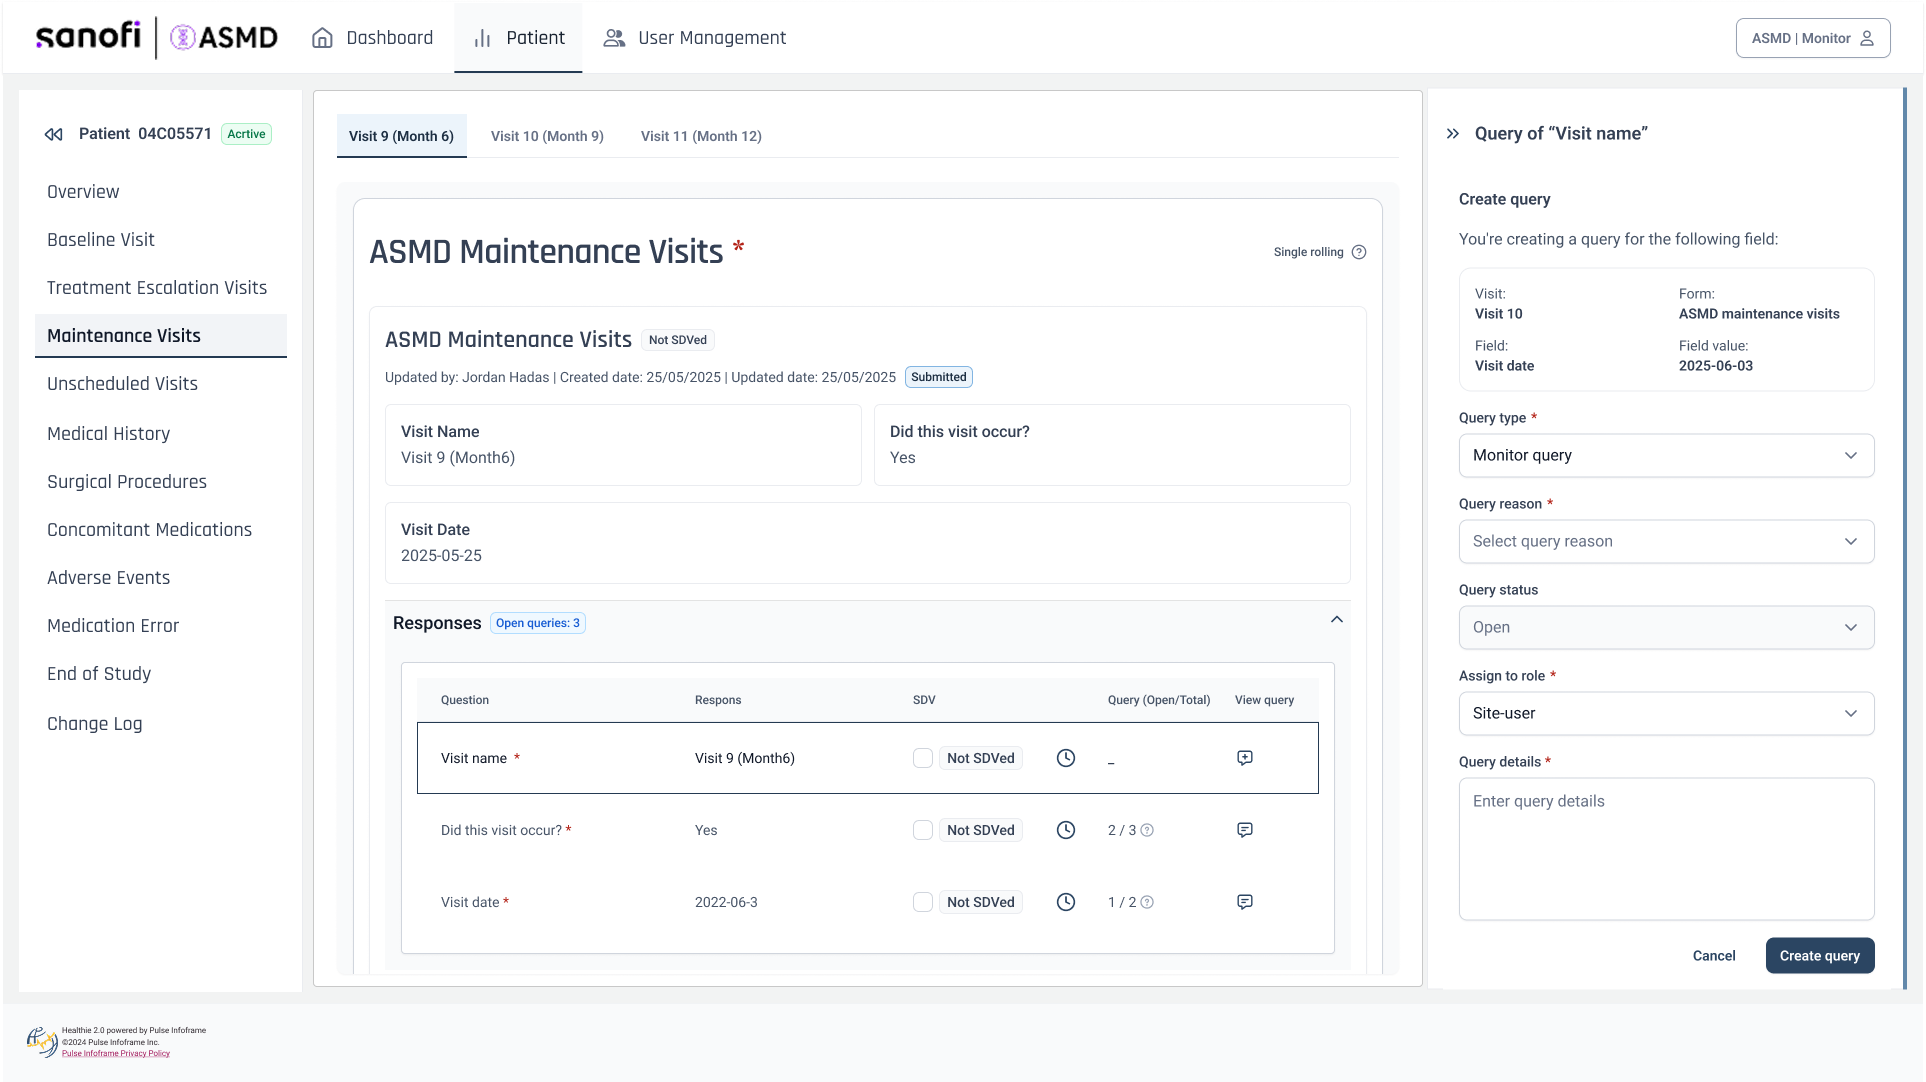Screen dimensions: 1926x1082
Task: Open Baseline Visit in the sidebar
Action: point(101,240)
